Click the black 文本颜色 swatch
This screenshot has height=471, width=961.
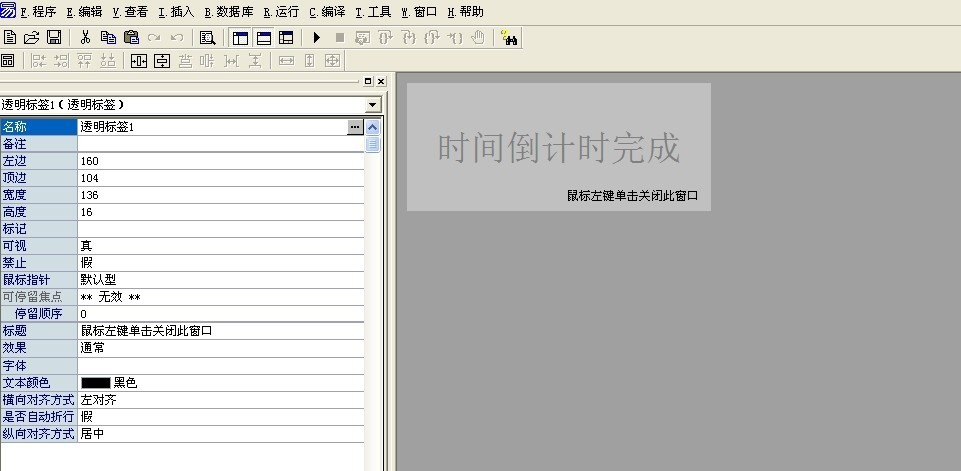pyautogui.click(x=96, y=382)
